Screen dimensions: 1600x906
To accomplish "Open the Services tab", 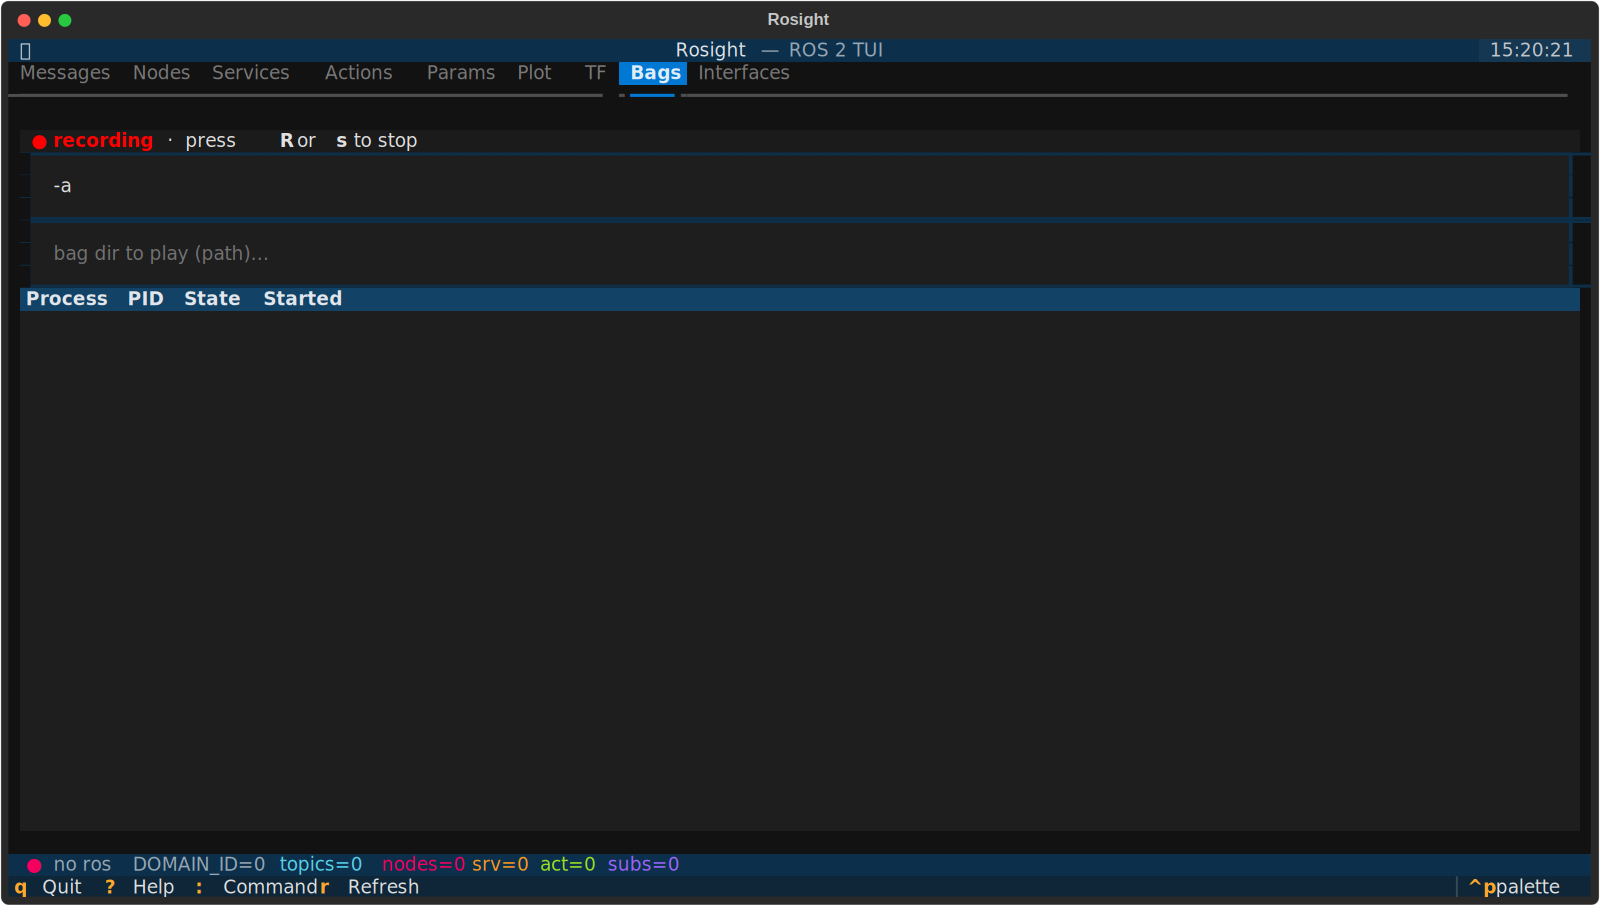I will point(250,73).
